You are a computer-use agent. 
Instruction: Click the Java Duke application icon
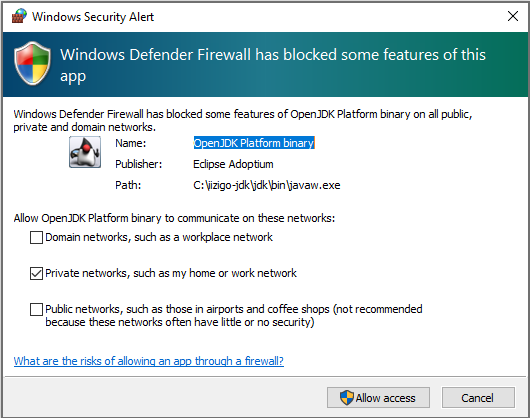pyautogui.click(x=85, y=152)
